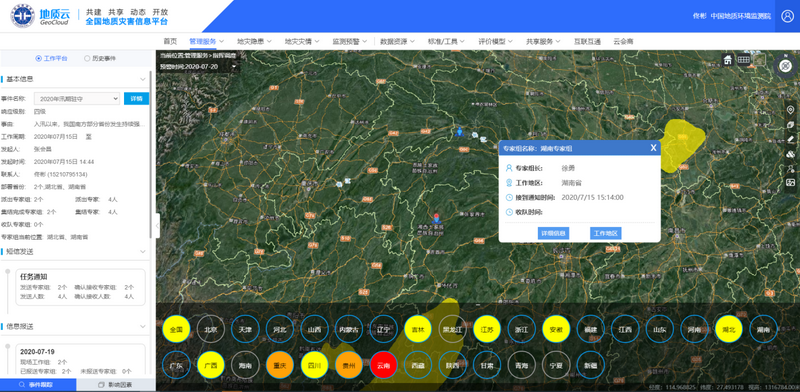The width and height of the screenshot is (800, 392).
Task: Collapse the 基本信息 section
Action: 143,79
